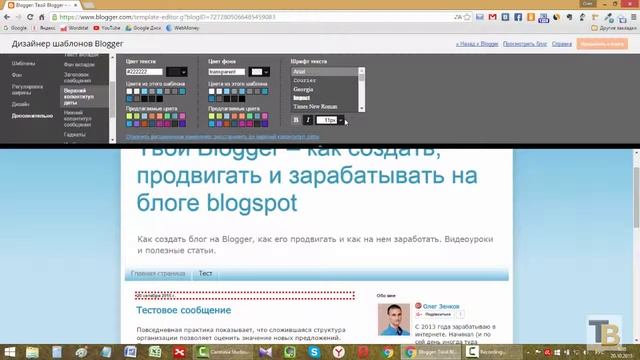Open the Яндекс bookmark

[44, 28]
